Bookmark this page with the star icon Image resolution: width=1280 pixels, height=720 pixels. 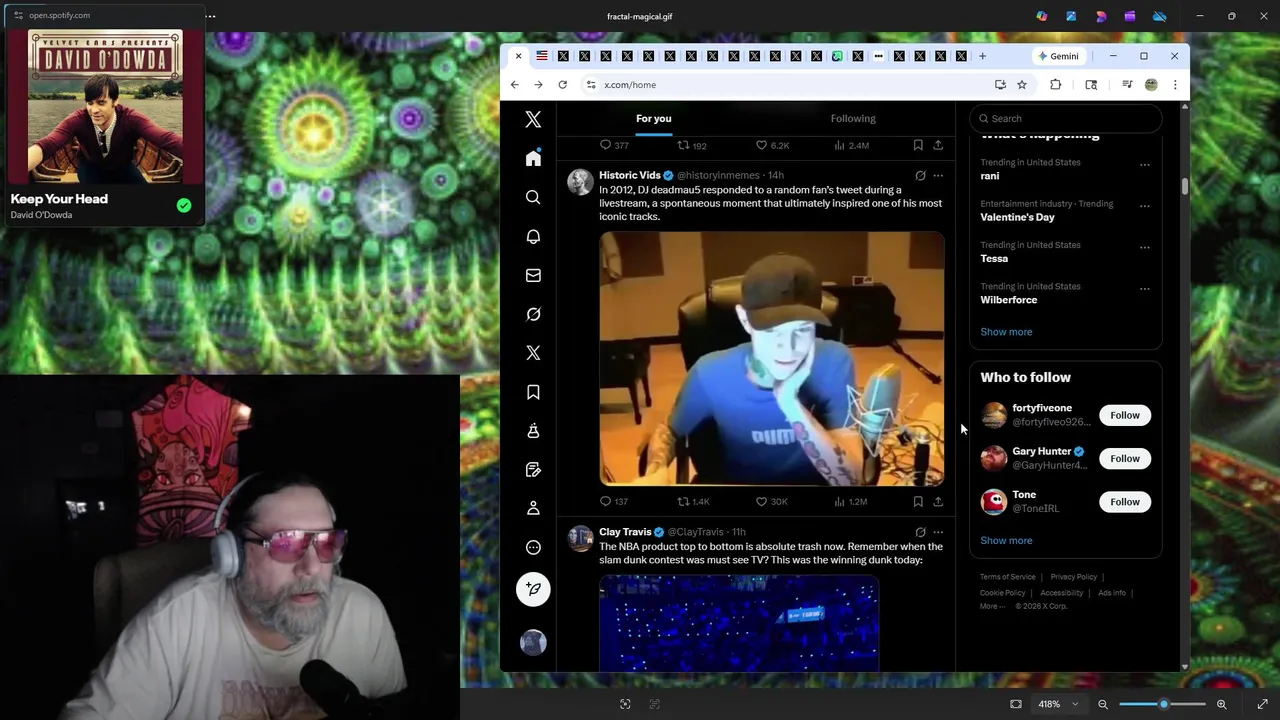[x=1021, y=85]
